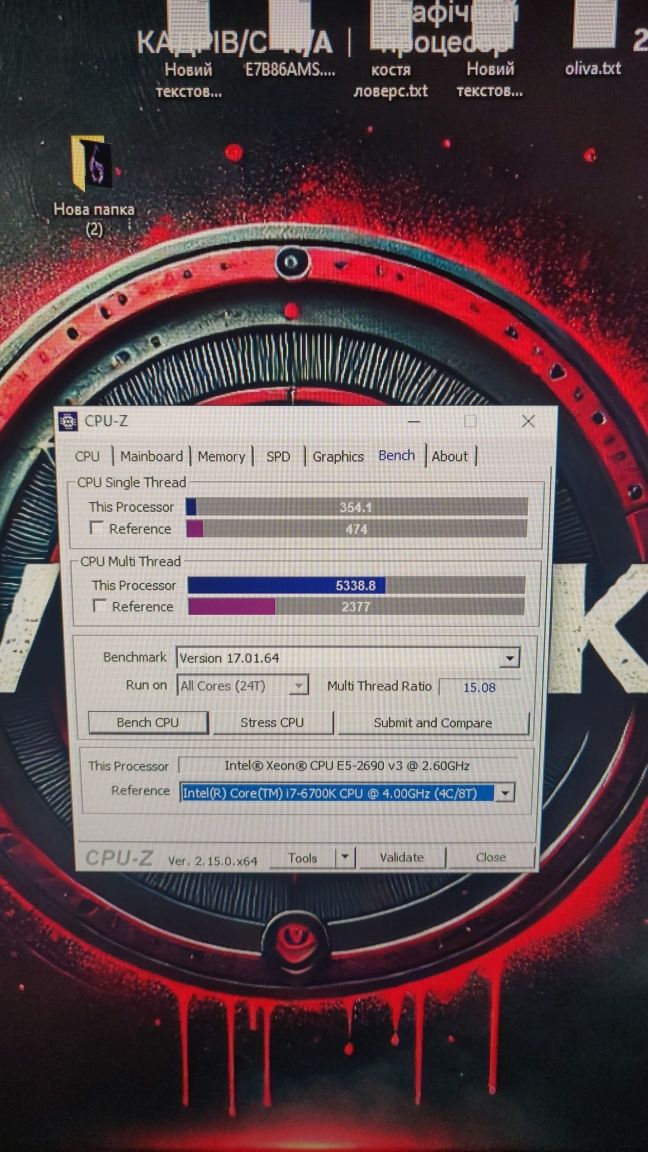
Task: Click Submit and Compare button
Action: 433,723
